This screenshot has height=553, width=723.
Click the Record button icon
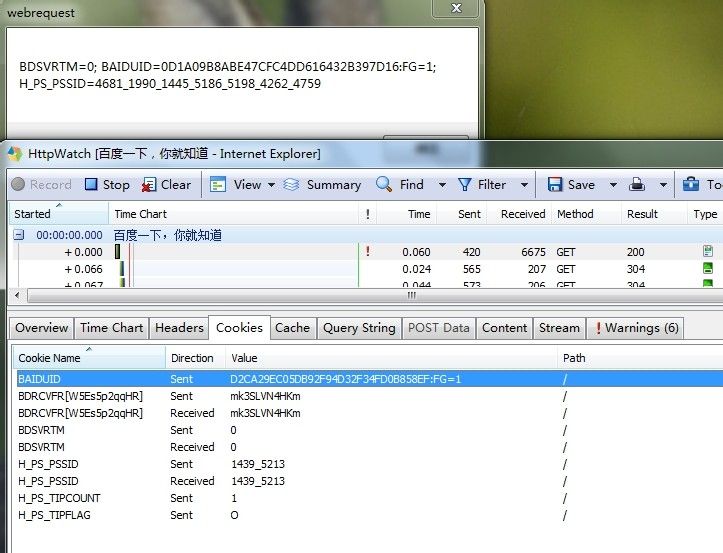coord(18,184)
